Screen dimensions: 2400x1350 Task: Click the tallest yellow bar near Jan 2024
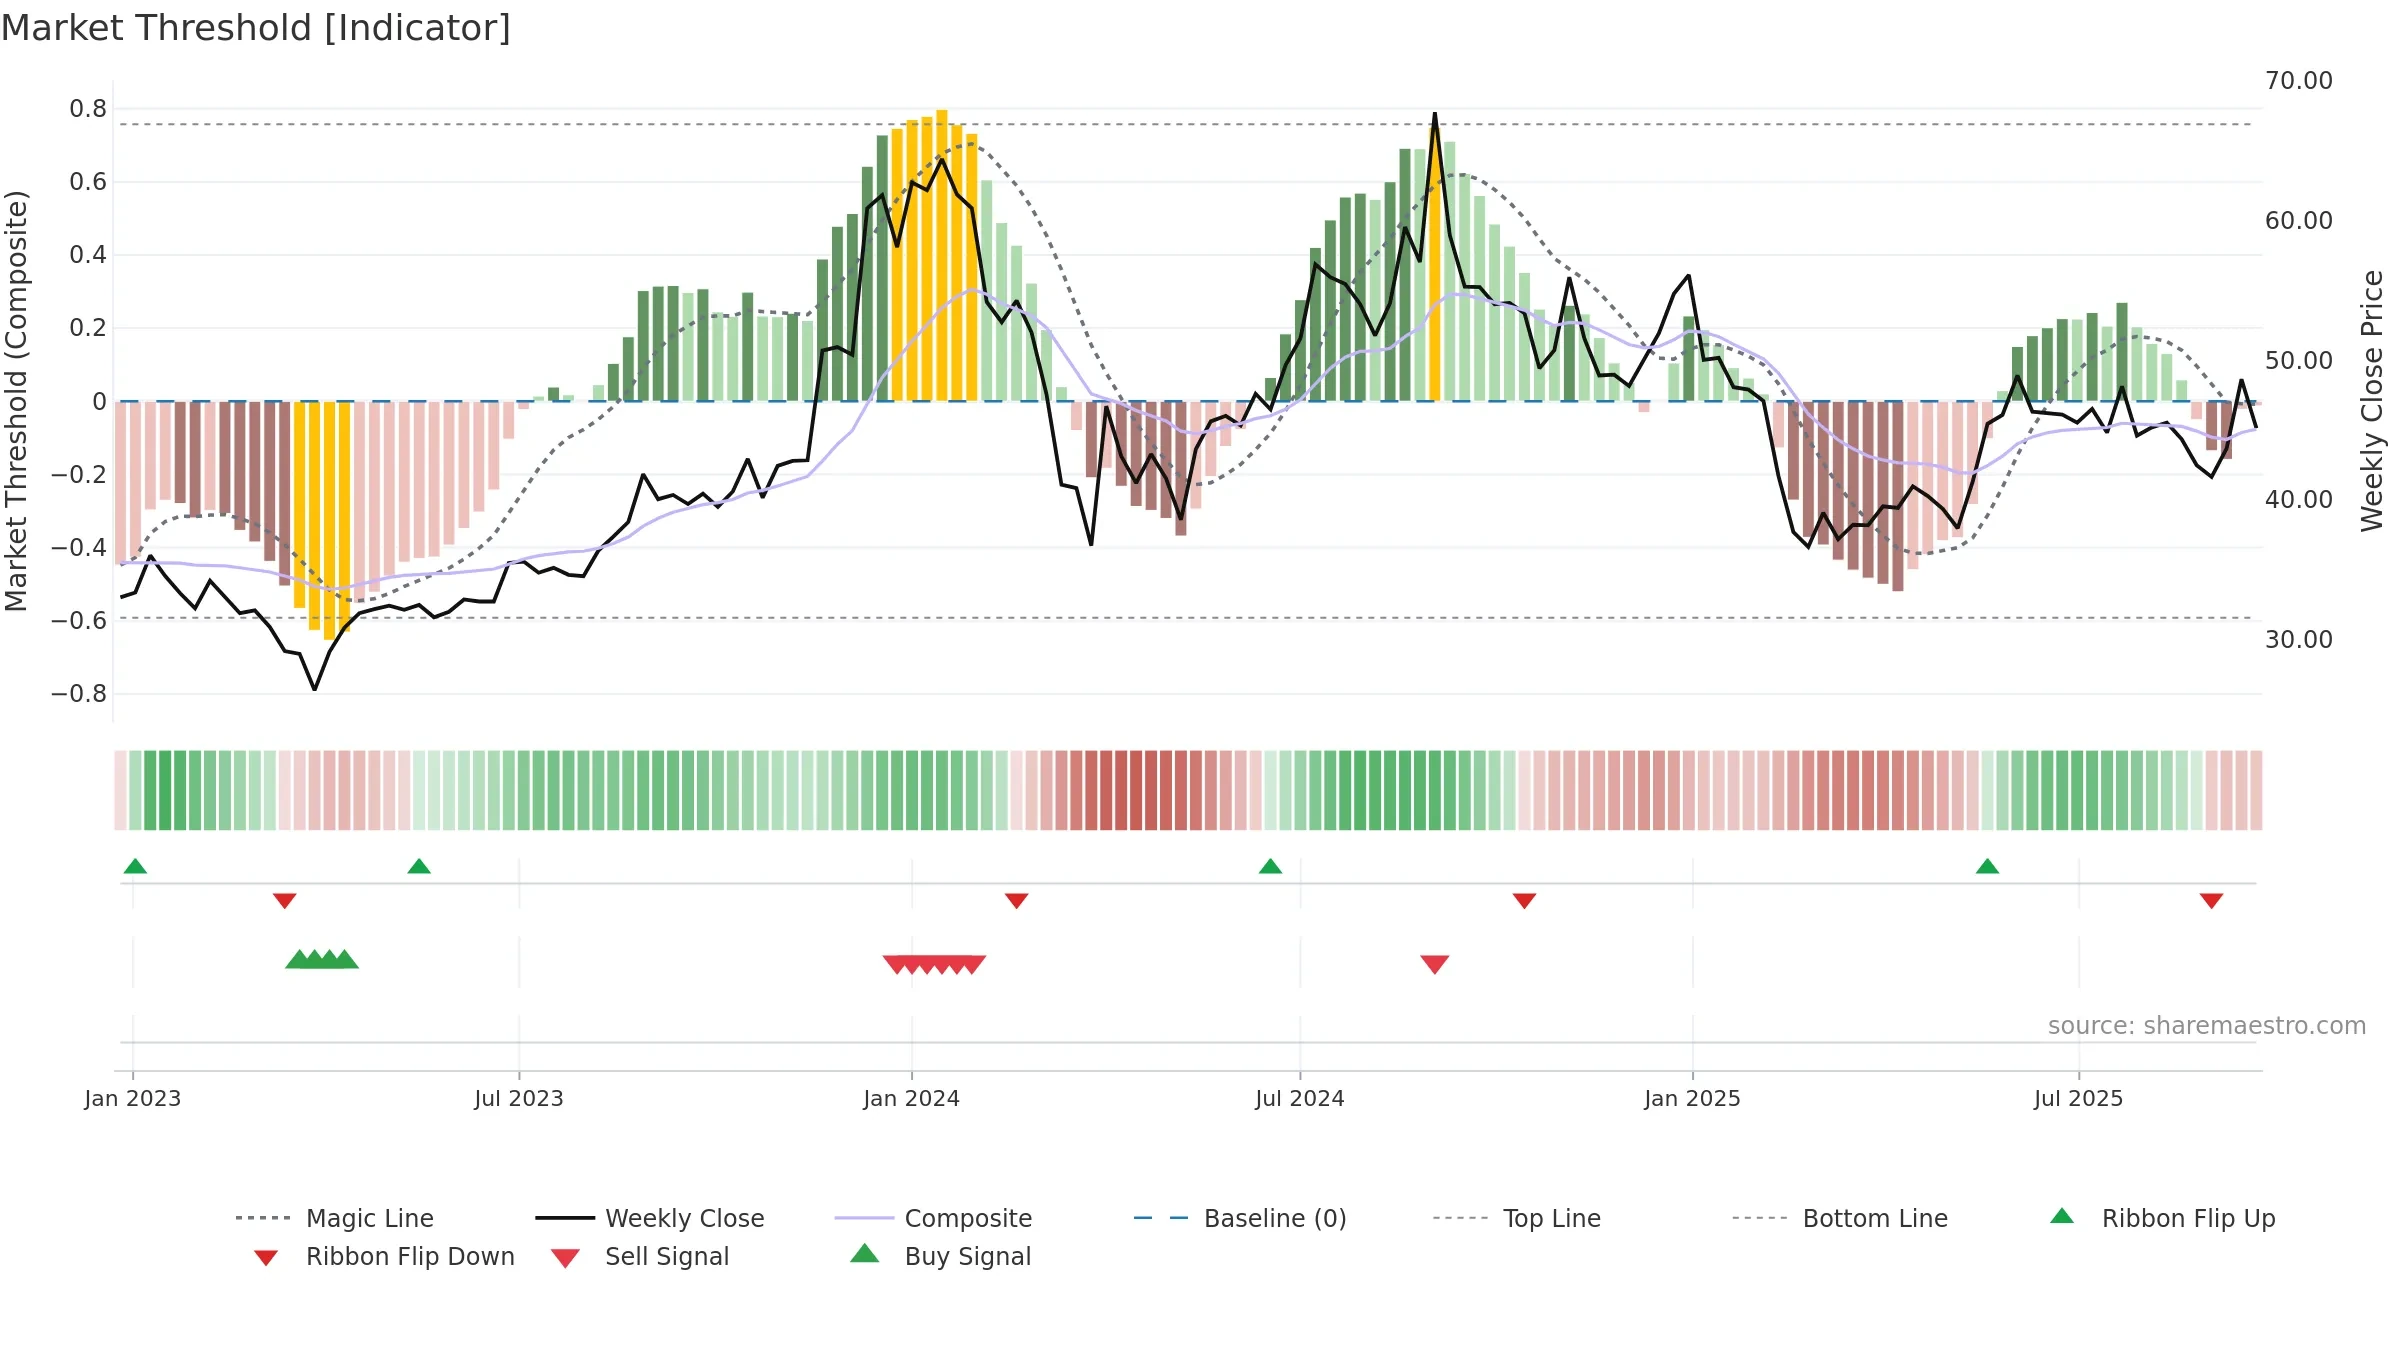[x=942, y=255]
